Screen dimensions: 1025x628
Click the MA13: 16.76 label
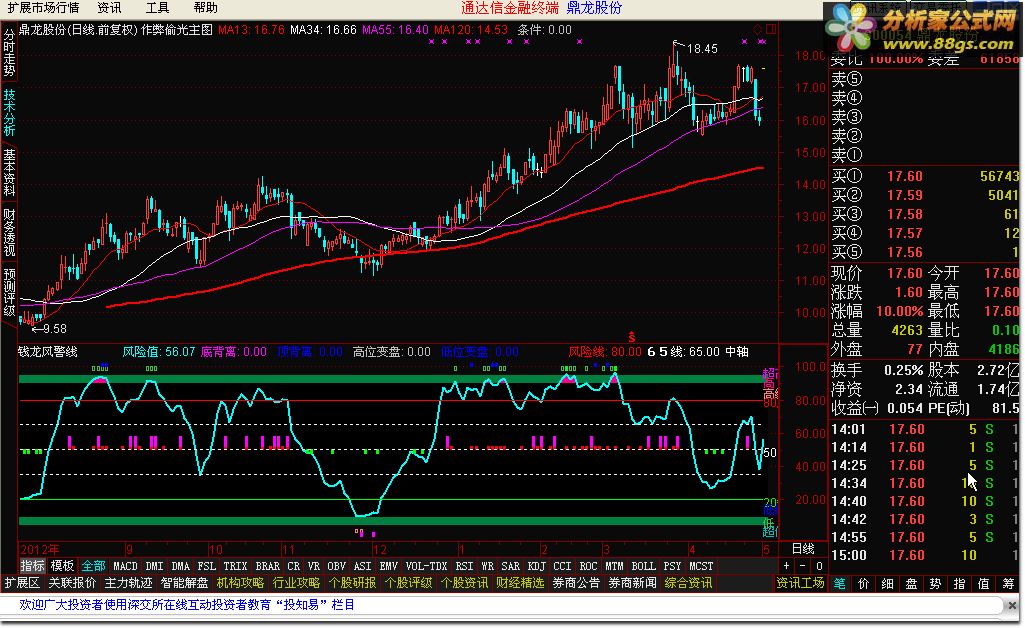pyautogui.click(x=251, y=30)
